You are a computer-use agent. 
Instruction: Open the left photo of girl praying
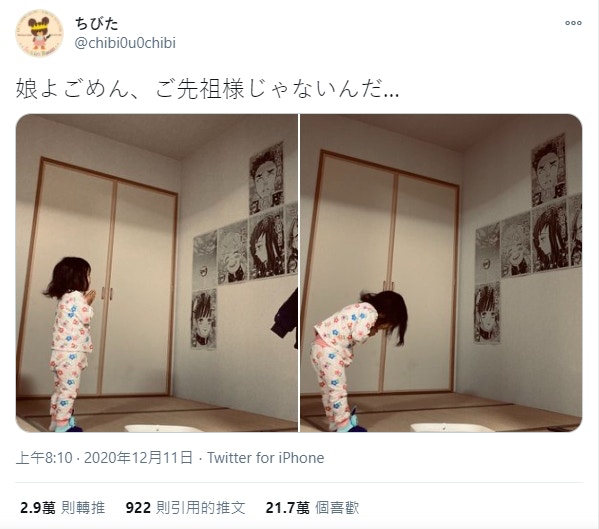(157, 273)
